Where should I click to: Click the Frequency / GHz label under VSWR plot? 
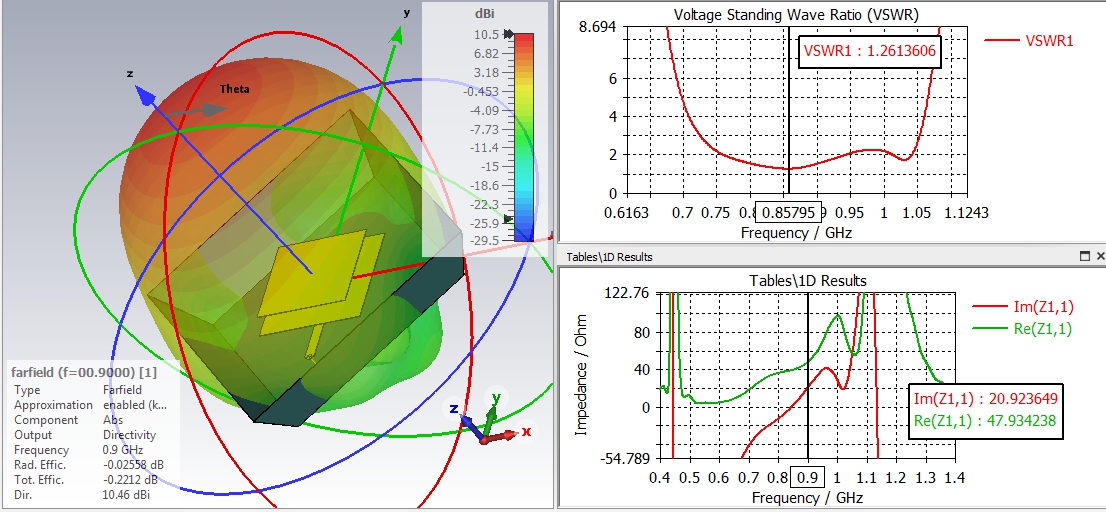point(796,233)
